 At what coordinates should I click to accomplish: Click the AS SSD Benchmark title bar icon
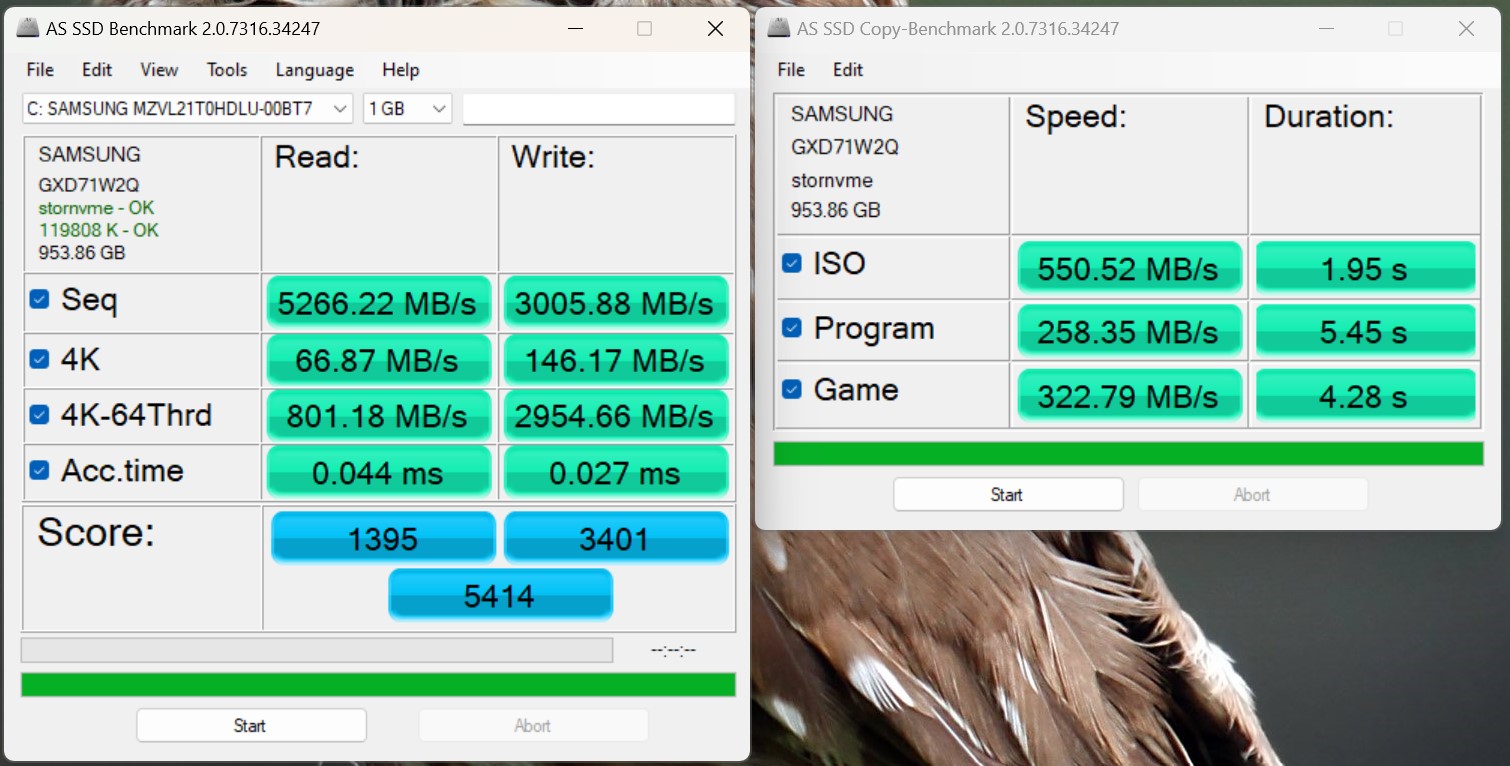[29, 29]
